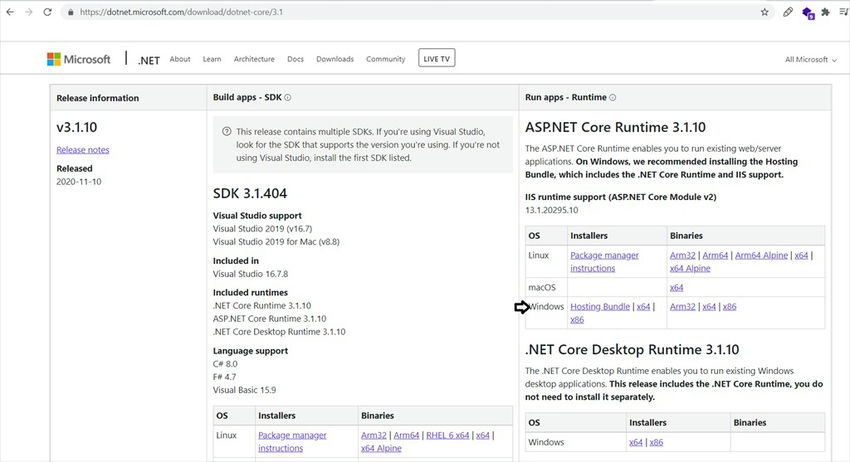The image size is (850, 462).
Task: Click the LIVE TV button
Action: tap(436, 59)
